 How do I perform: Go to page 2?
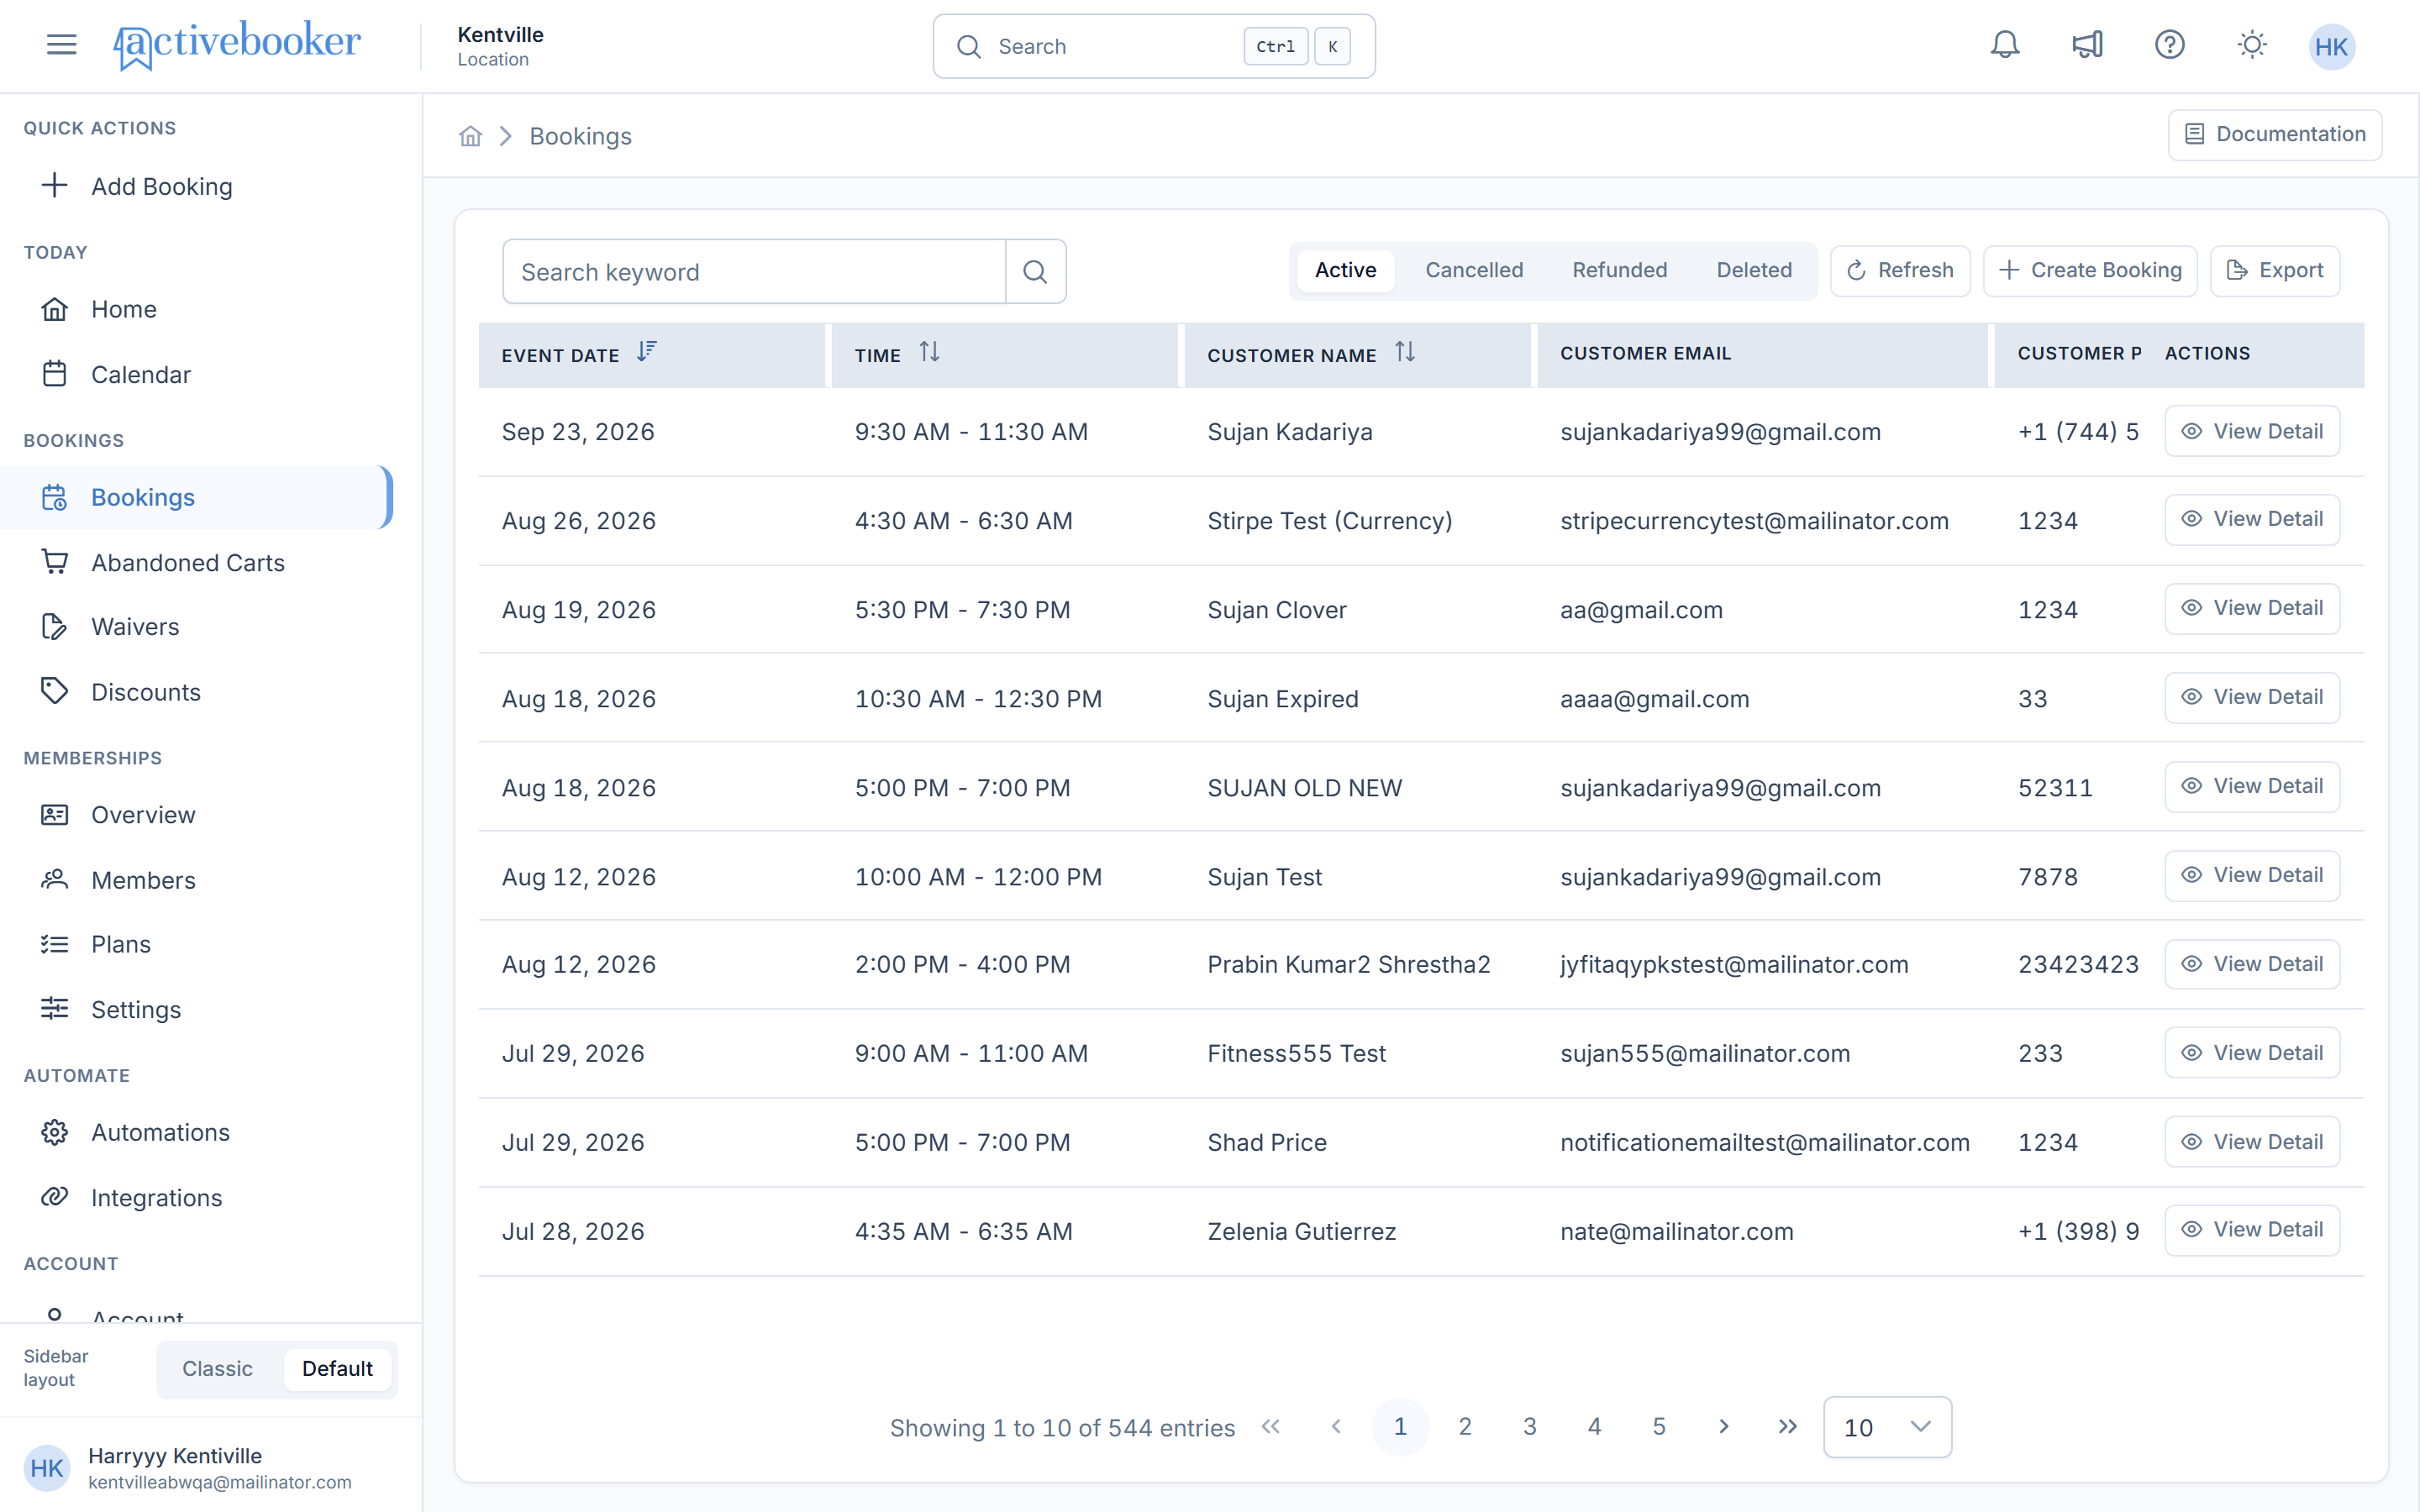pyautogui.click(x=1465, y=1427)
